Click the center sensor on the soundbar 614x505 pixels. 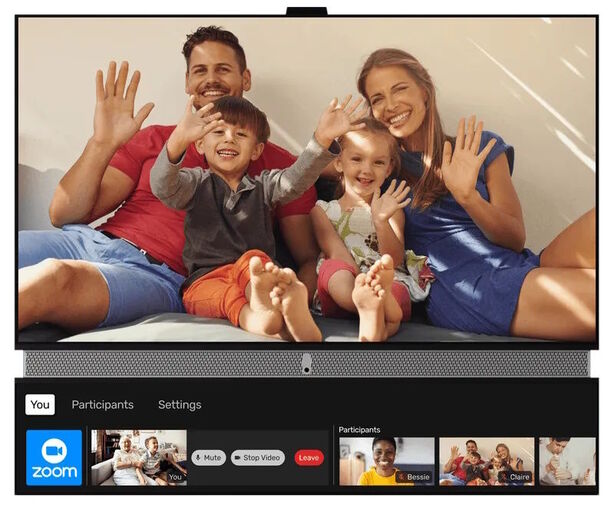306,364
